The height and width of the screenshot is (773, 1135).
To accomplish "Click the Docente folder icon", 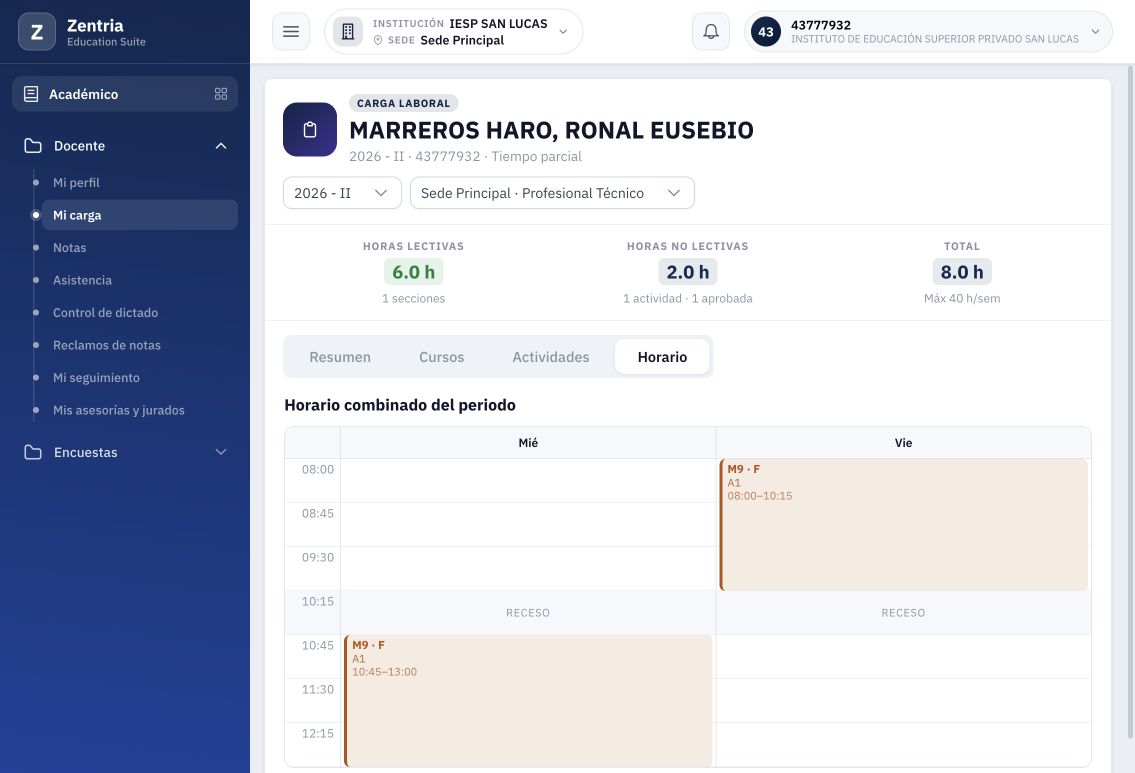I will (33, 145).
